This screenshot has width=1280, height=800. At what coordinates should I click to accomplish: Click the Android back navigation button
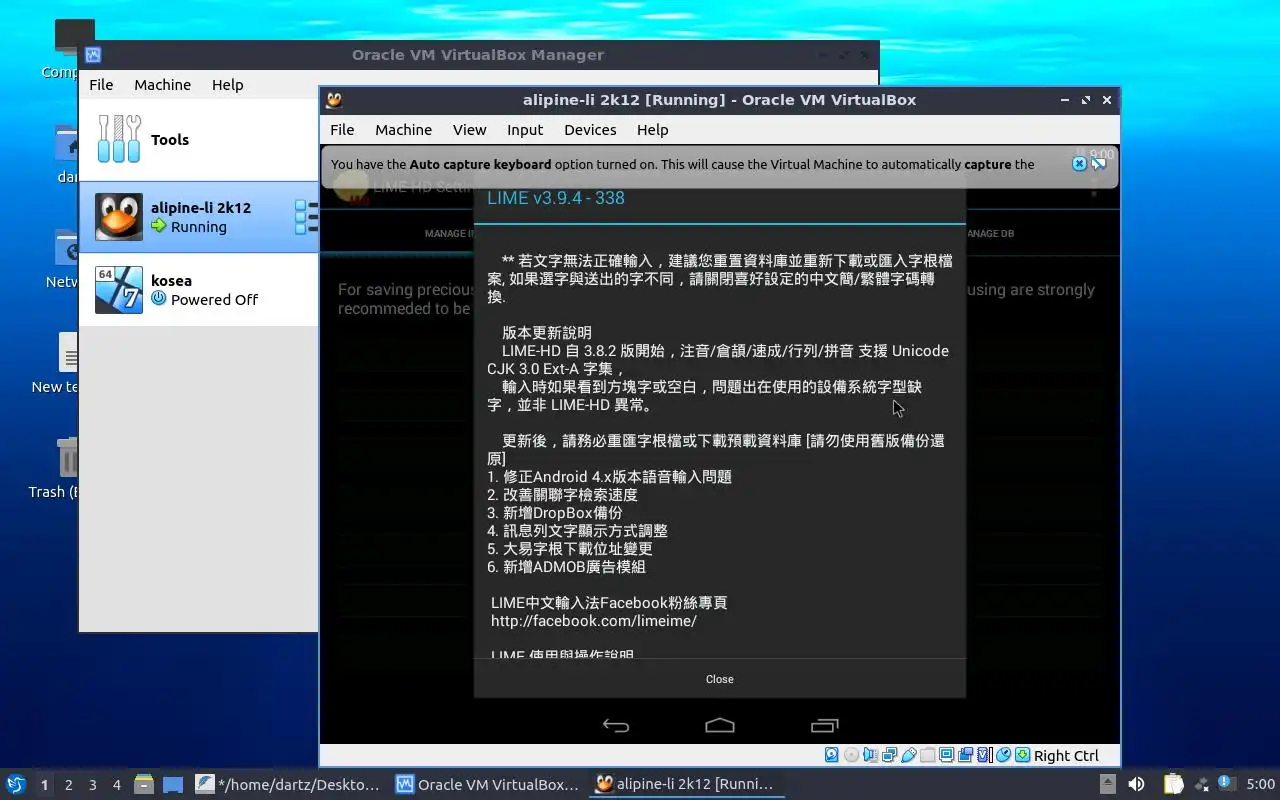pyautogui.click(x=616, y=726)
